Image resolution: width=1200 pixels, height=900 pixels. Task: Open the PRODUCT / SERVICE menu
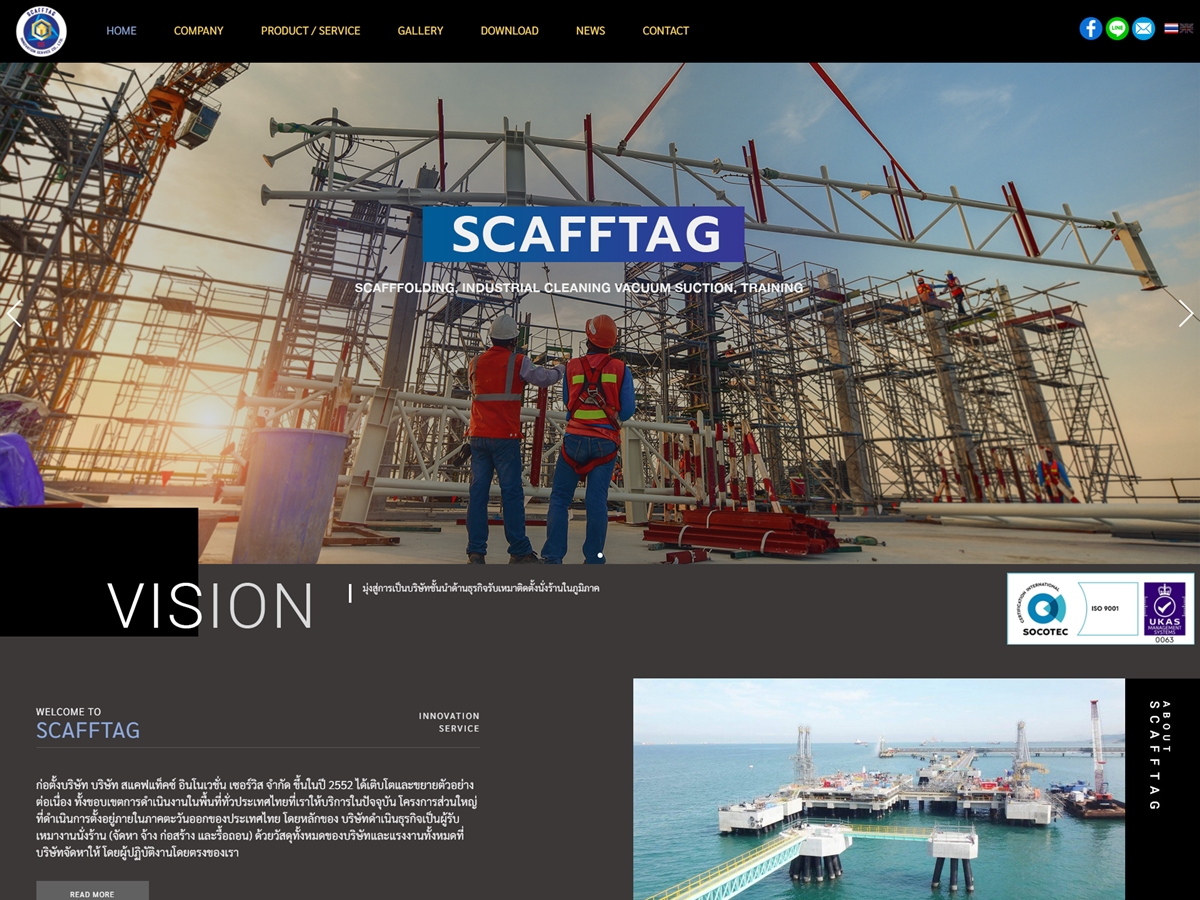click(310, 31)
